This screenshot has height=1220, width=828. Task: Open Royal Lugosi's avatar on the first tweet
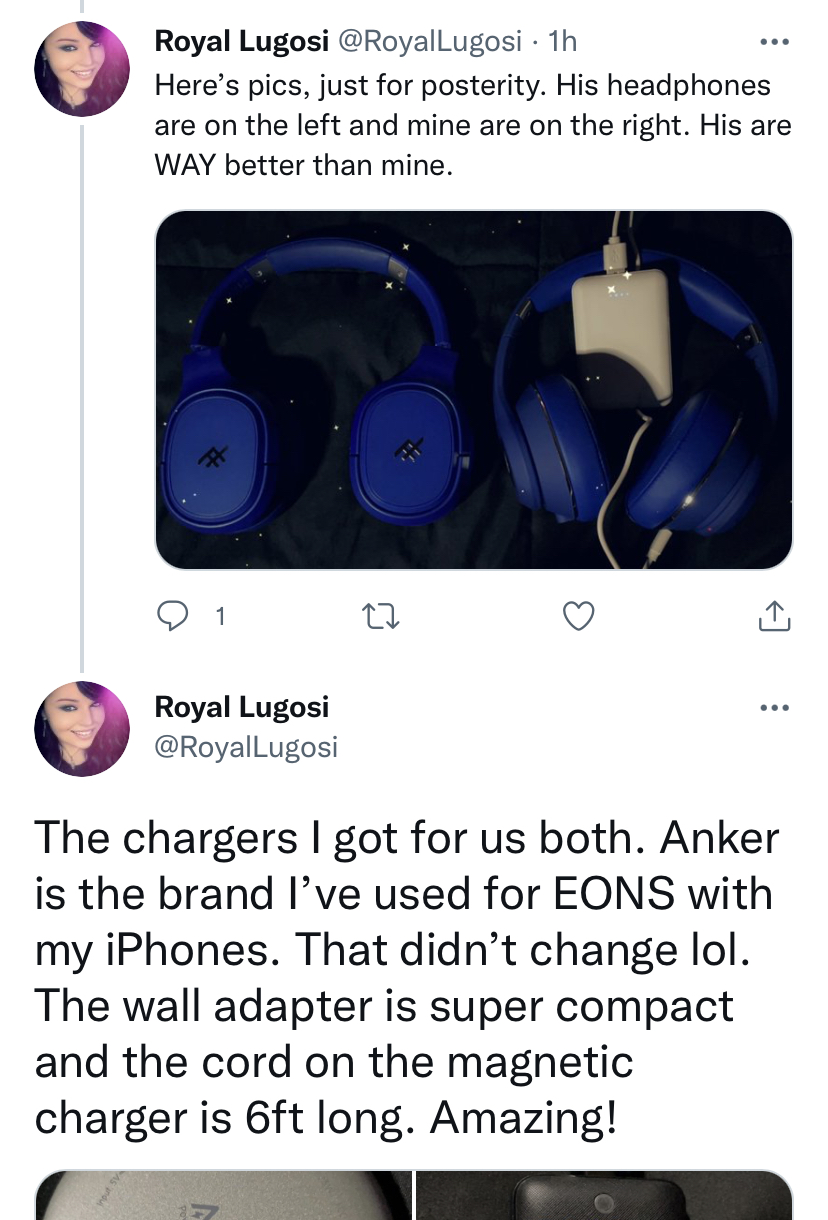coord(82,69)
